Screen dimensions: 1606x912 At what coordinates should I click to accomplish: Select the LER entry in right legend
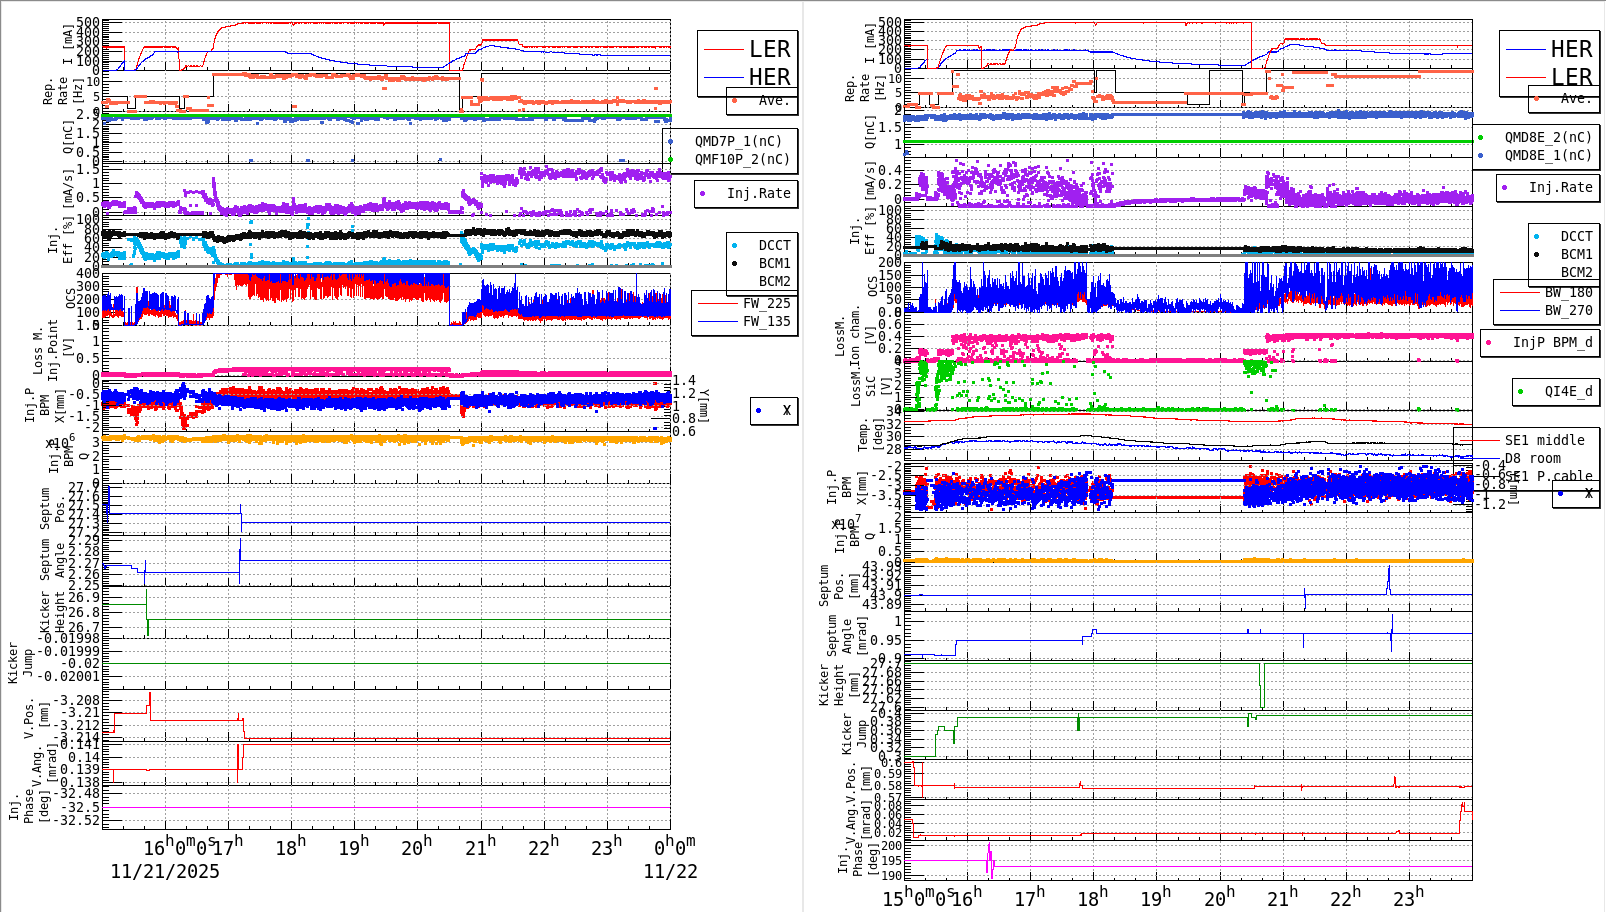tap(1571, 76)
